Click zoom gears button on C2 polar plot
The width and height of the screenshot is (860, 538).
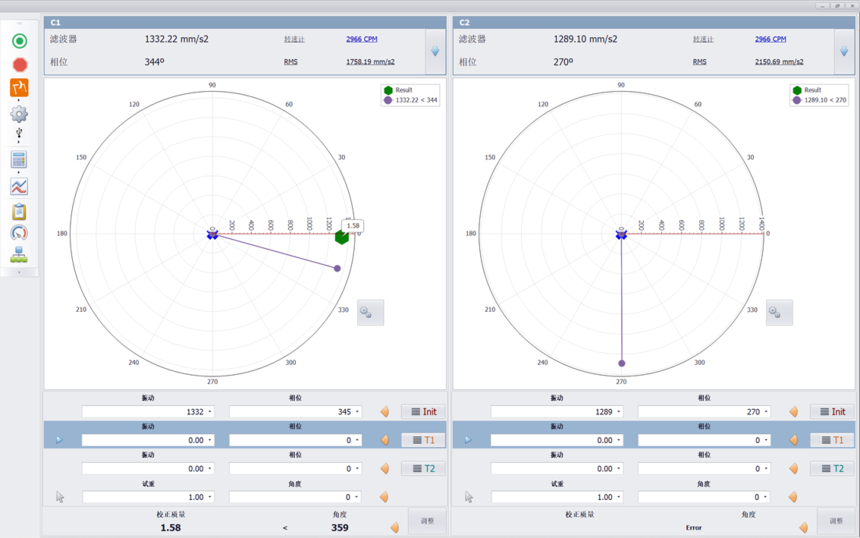click(x=779, y=313)
